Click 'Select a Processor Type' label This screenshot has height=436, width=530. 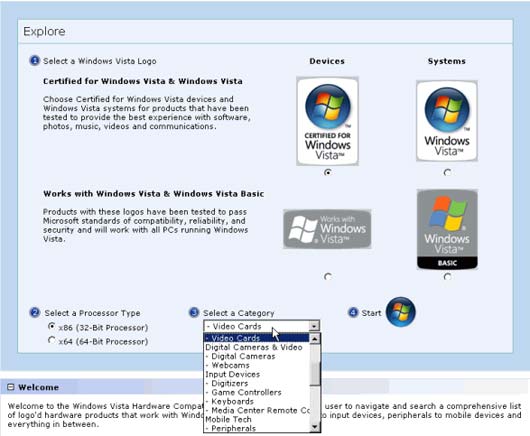(x=92, y=313)
